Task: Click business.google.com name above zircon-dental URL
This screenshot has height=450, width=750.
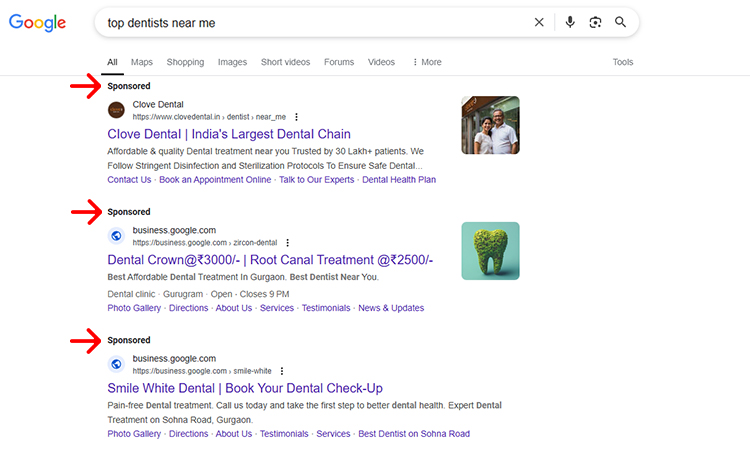Action: coord(174,230)
